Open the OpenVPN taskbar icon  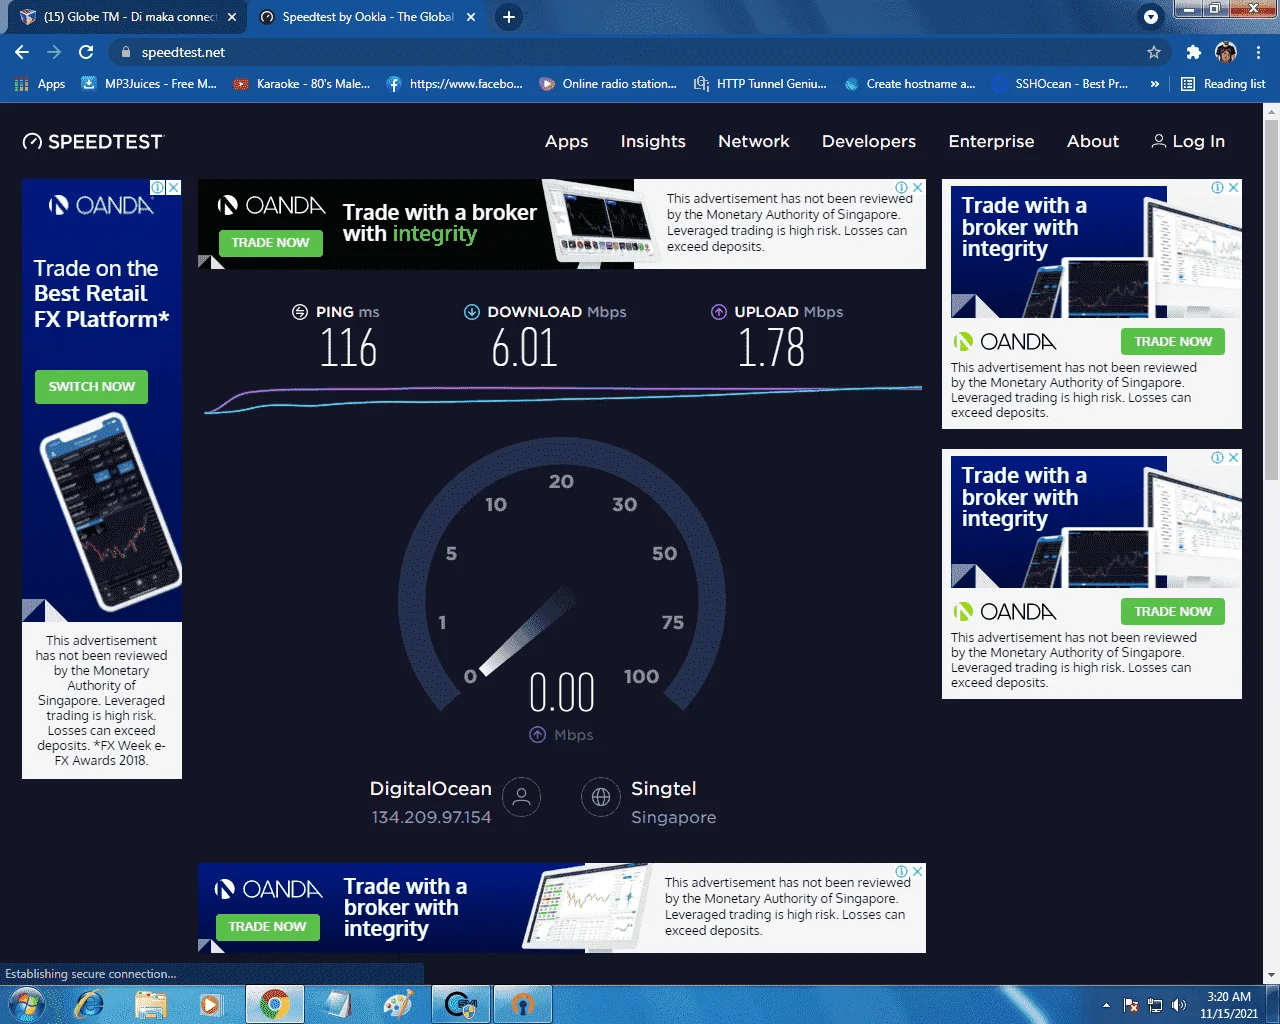tap(523, 1004)
